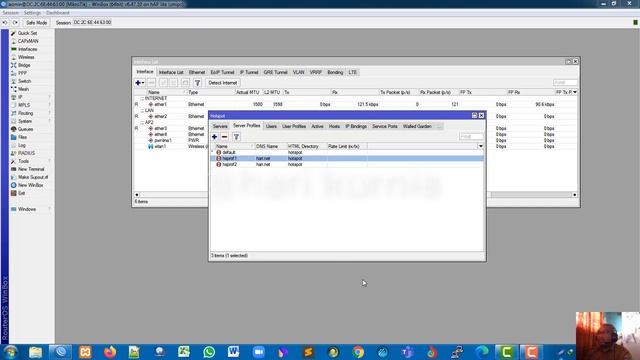
Task: Switch to Interface List tab
Action: (171, 72)
